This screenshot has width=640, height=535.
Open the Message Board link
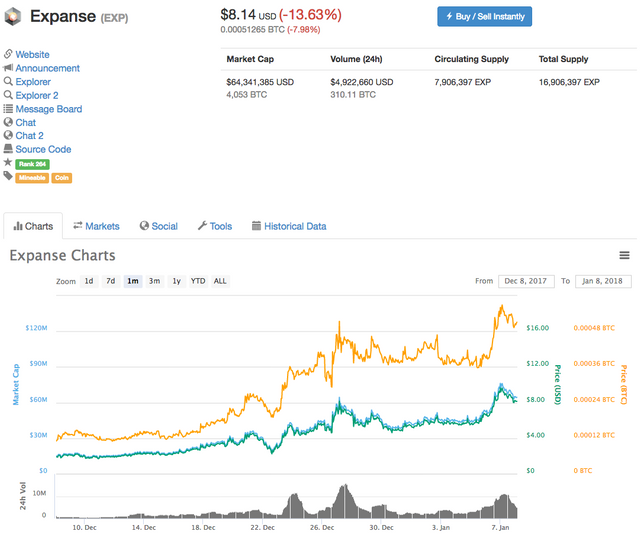(49, 109)
